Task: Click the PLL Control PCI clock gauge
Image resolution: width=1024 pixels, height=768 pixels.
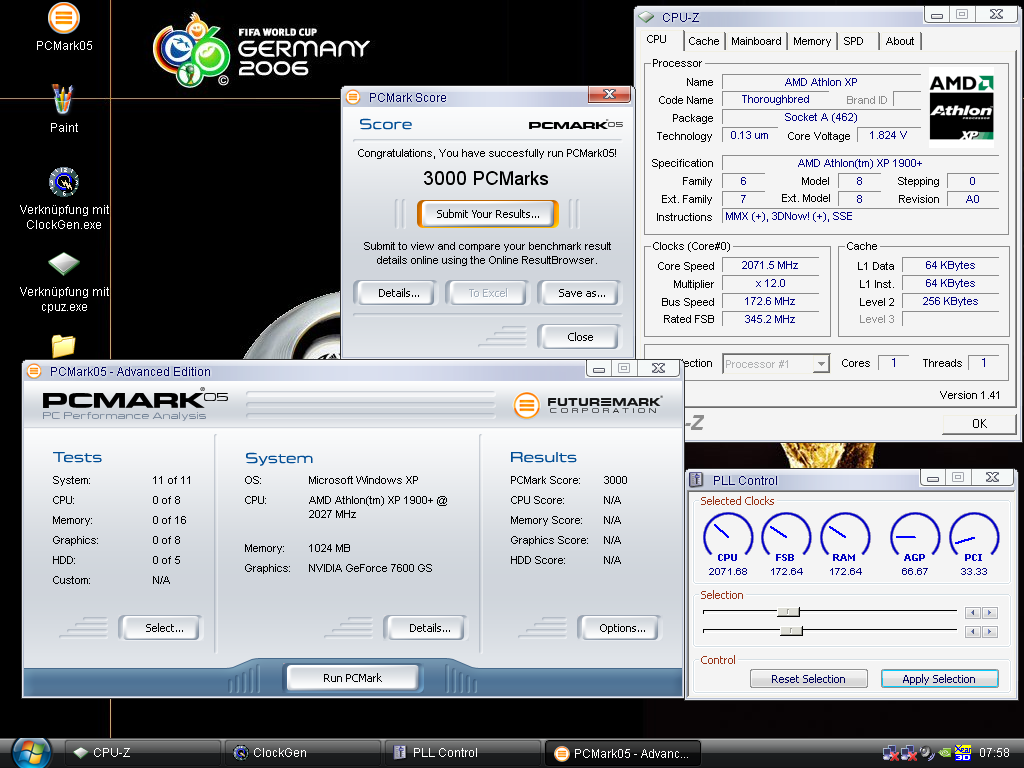Action: [974, 537]
